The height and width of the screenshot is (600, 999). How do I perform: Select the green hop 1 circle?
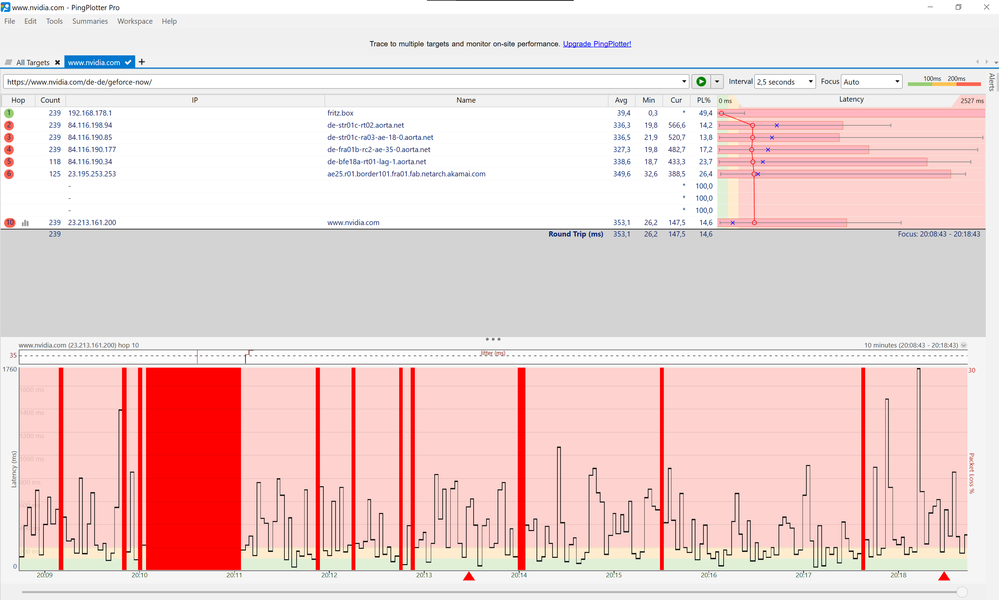9,114
